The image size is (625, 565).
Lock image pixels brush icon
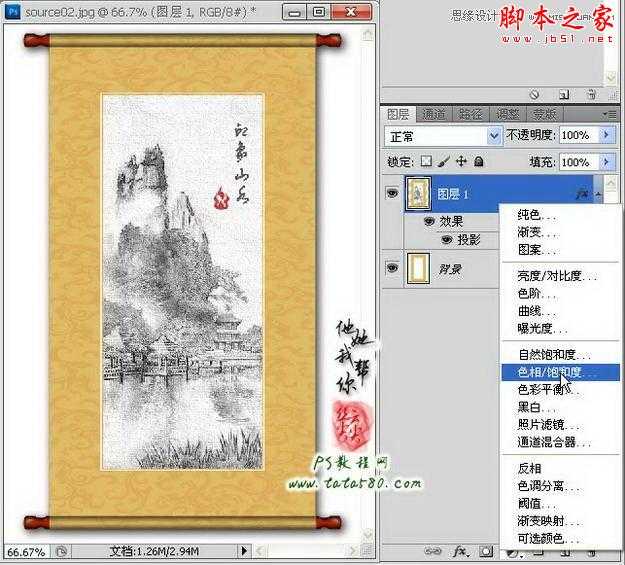click(x=443, y=161)
